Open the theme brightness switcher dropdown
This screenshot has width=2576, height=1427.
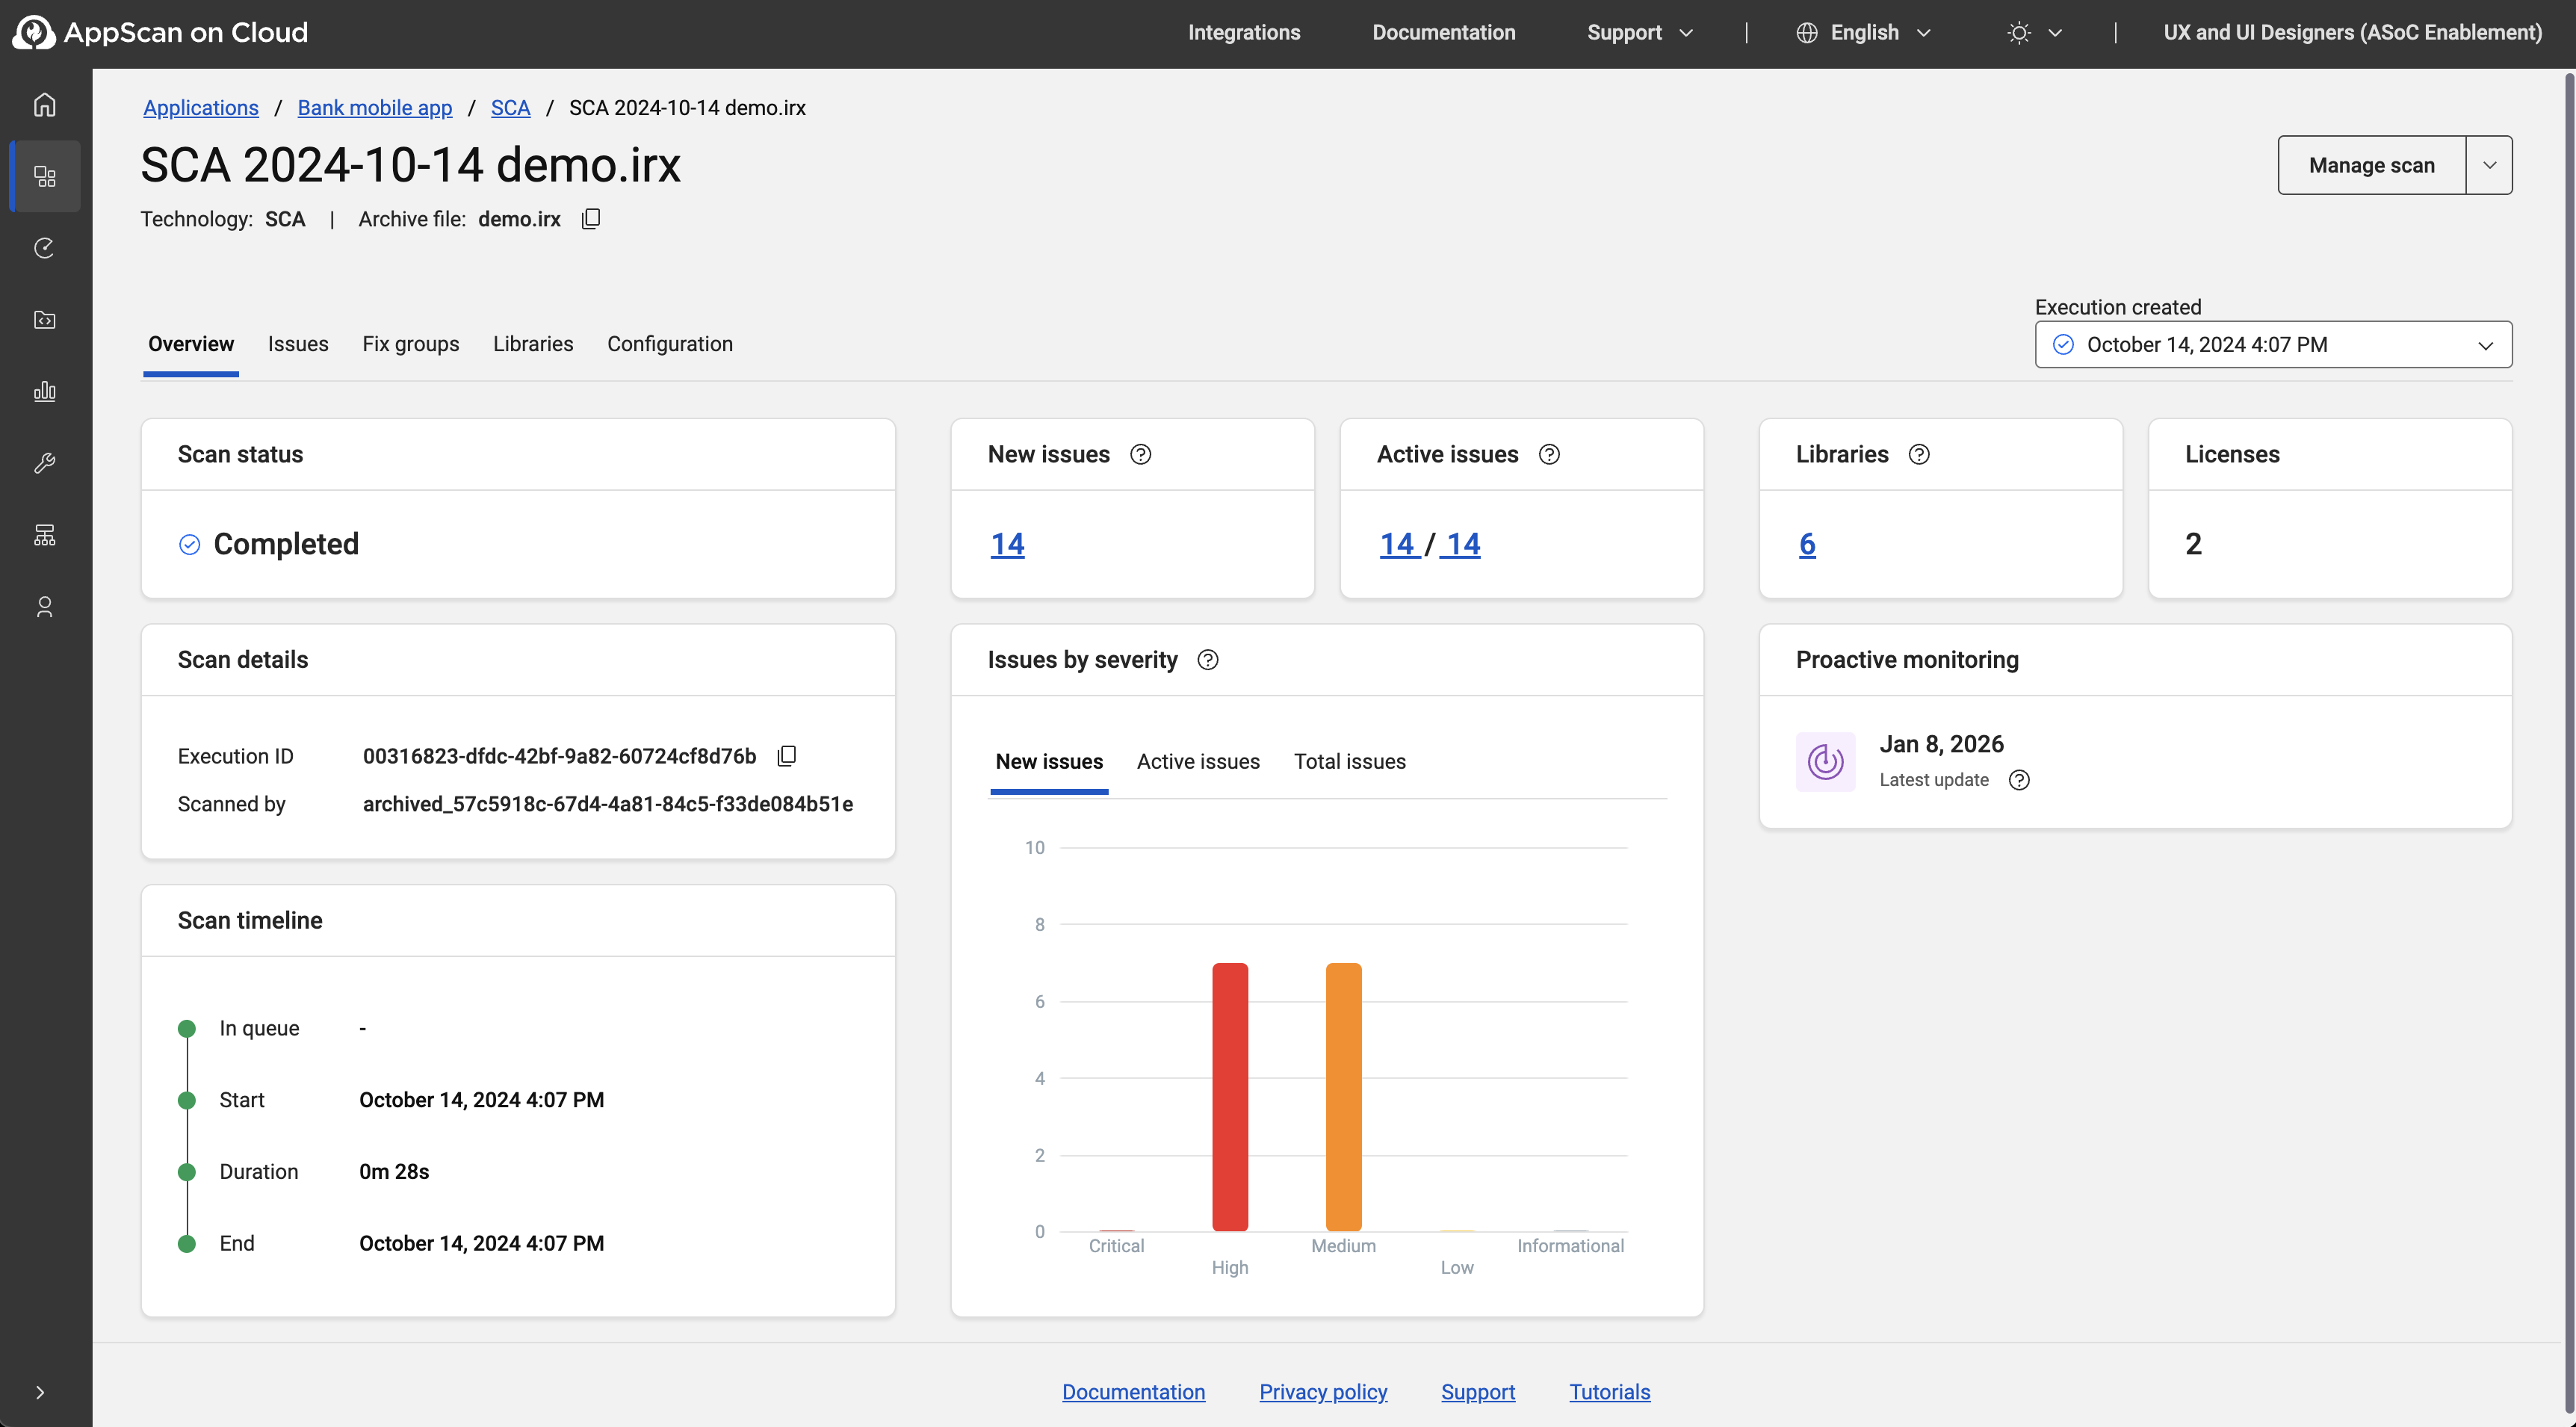[x=2034, y=33]
